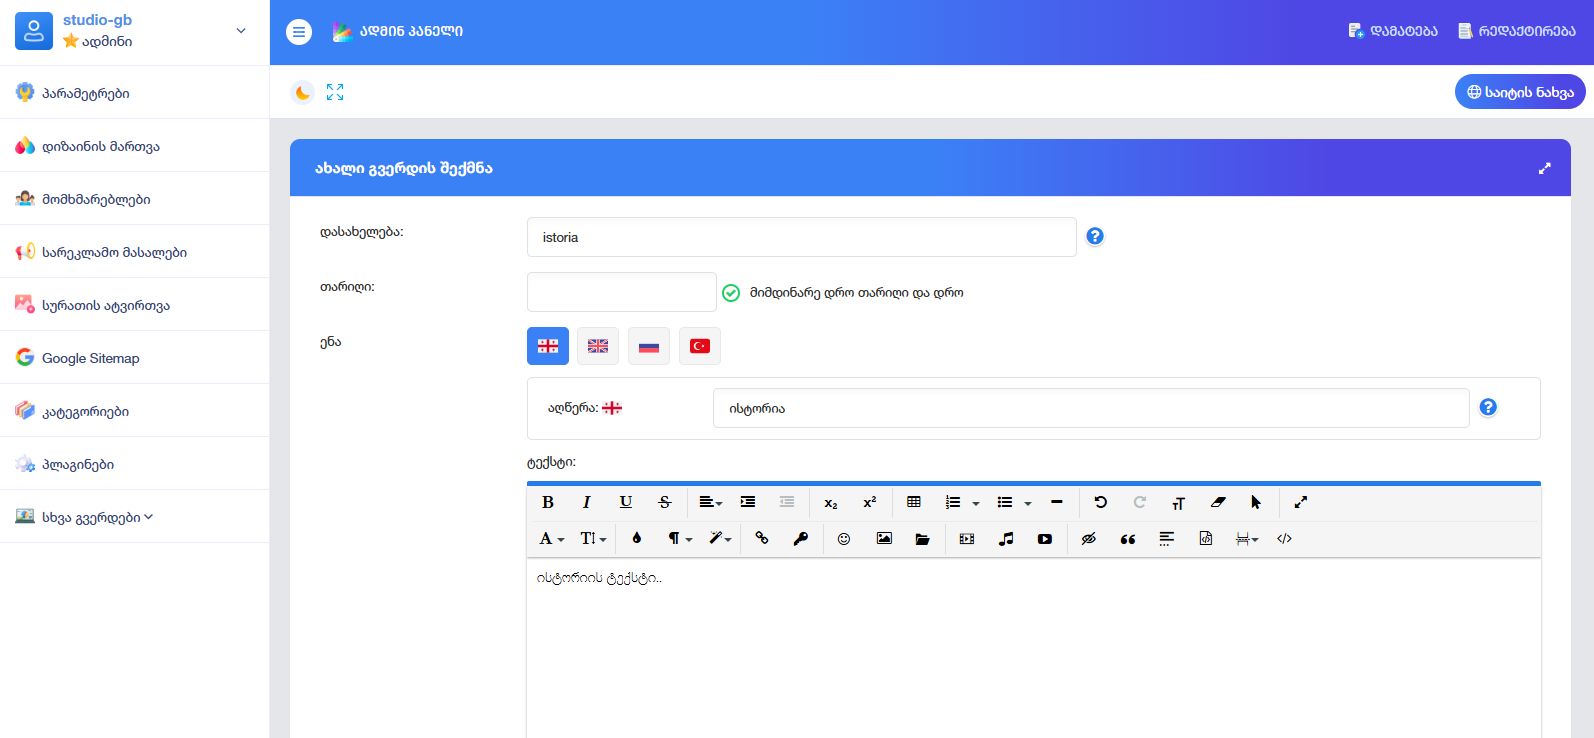The image size is (1594, 738).
Task: Open Google Sitemap from the sidebar
Action: [x=90, y=358]
